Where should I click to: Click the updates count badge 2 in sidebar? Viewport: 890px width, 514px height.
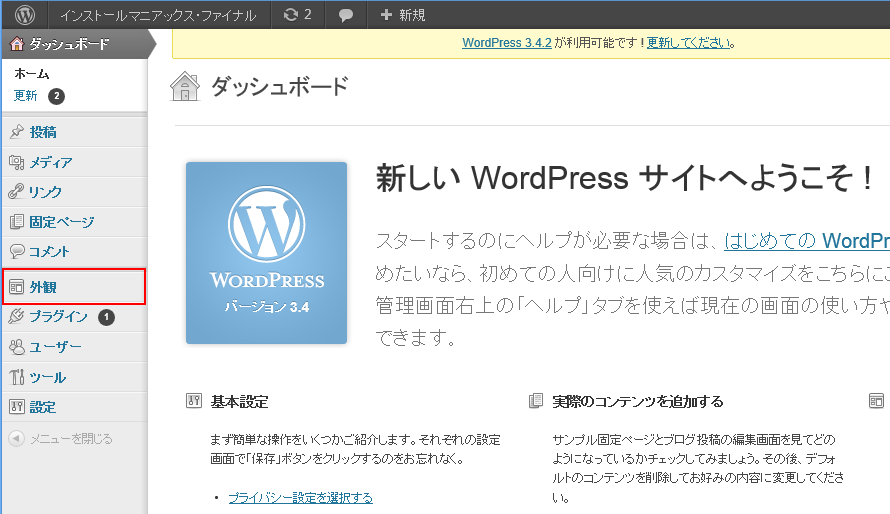pyautogui.click(x=56, y=96)
